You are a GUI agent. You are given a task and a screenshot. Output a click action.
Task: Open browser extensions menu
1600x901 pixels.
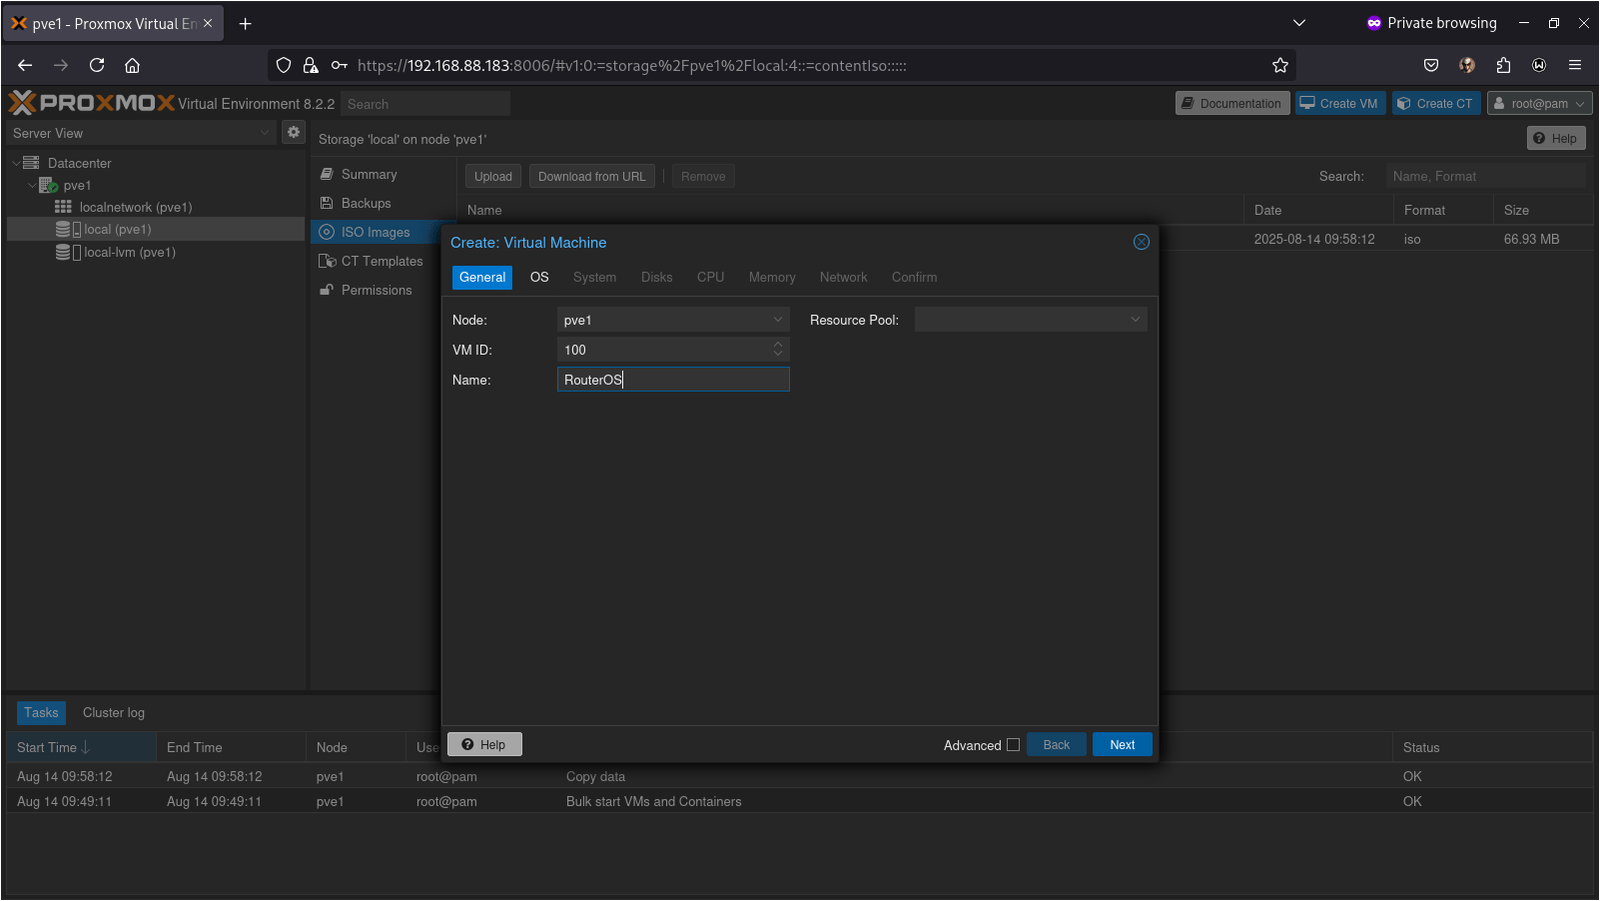[1503, 65]
